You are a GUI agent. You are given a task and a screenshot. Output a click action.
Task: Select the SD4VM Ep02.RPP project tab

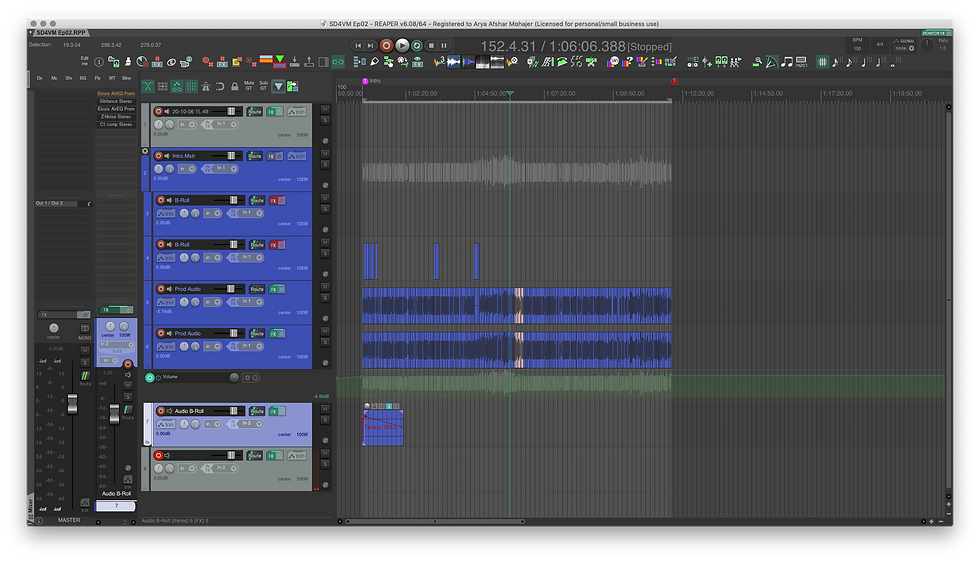(x=61, y=32)
